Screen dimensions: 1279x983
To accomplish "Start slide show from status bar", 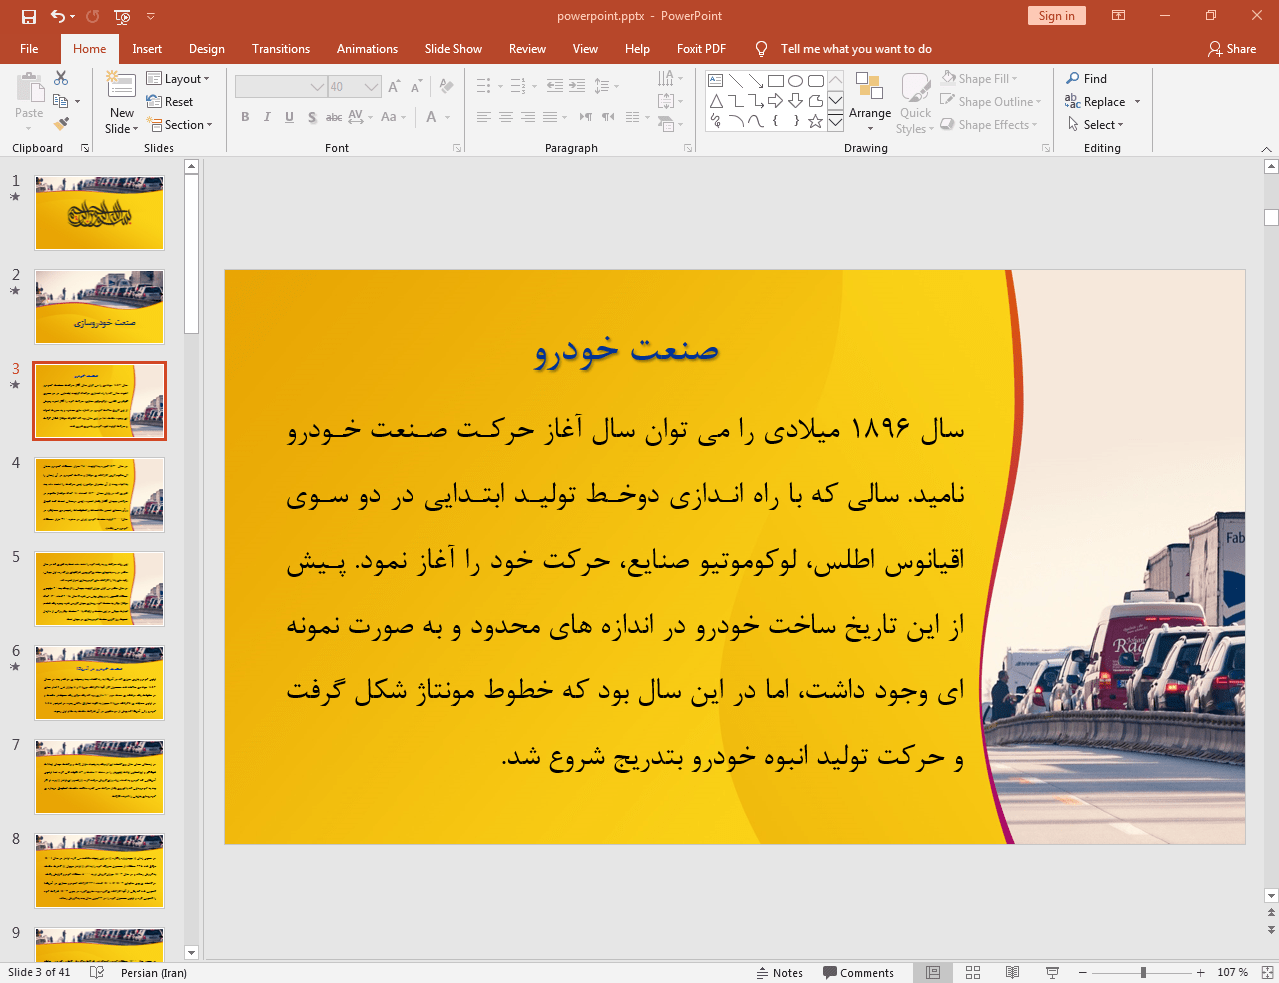I will (x=1052, y=972).
